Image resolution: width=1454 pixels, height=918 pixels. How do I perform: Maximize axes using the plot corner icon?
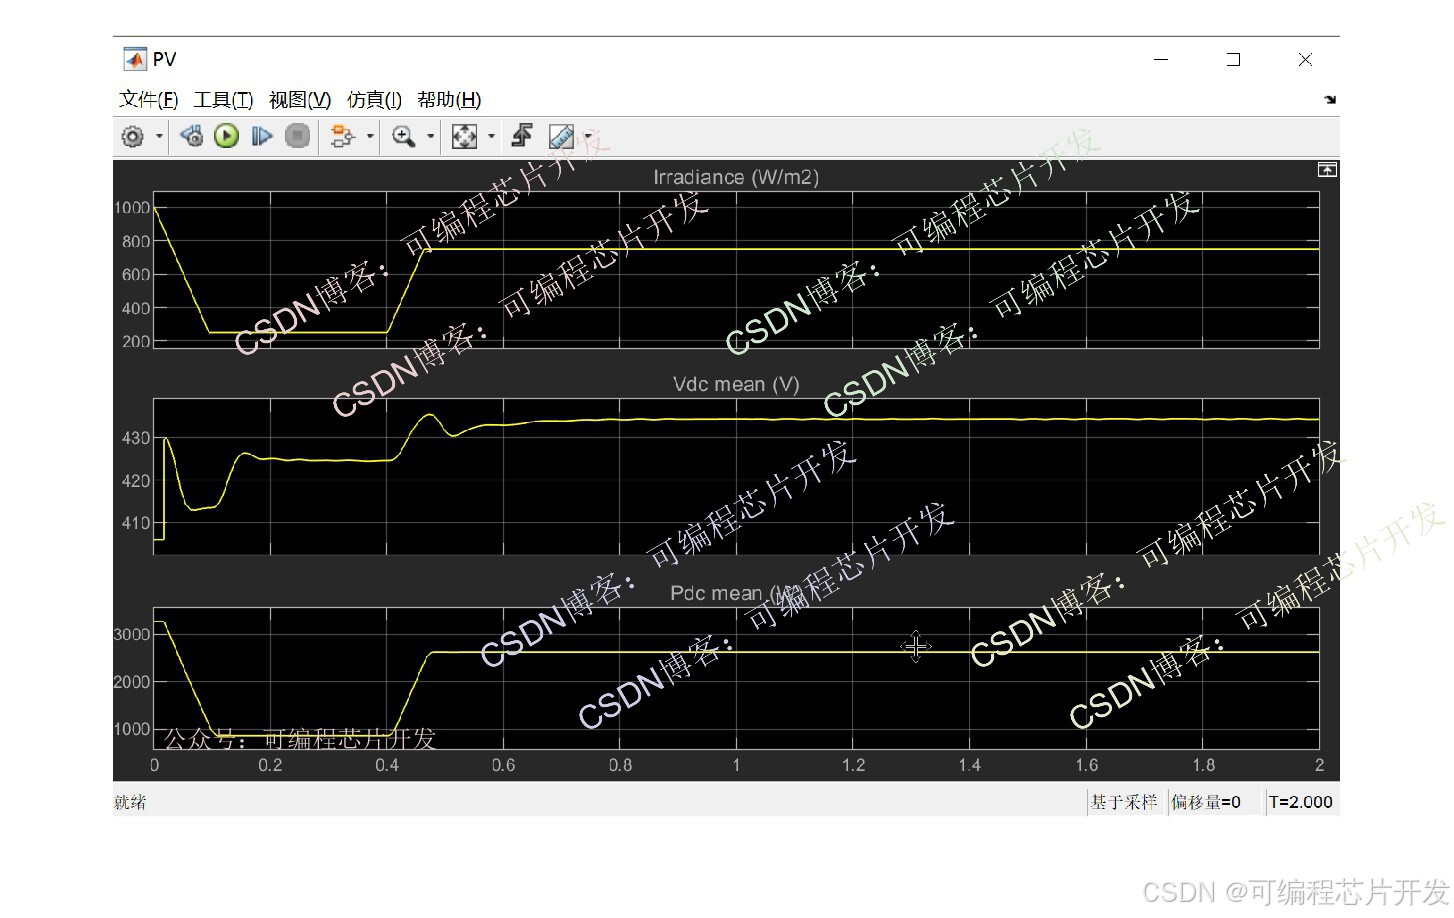pyautogui.click(x=1327, y=170)
